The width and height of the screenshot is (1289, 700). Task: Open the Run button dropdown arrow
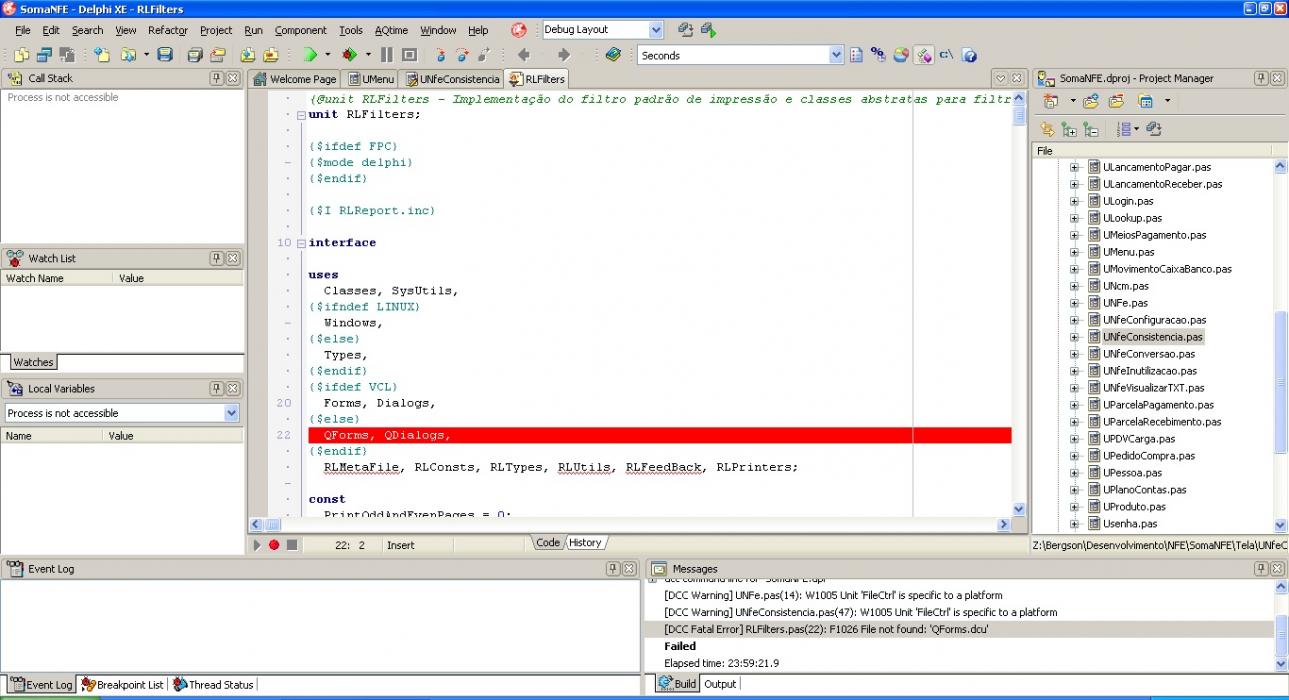(x=328, y=55)
